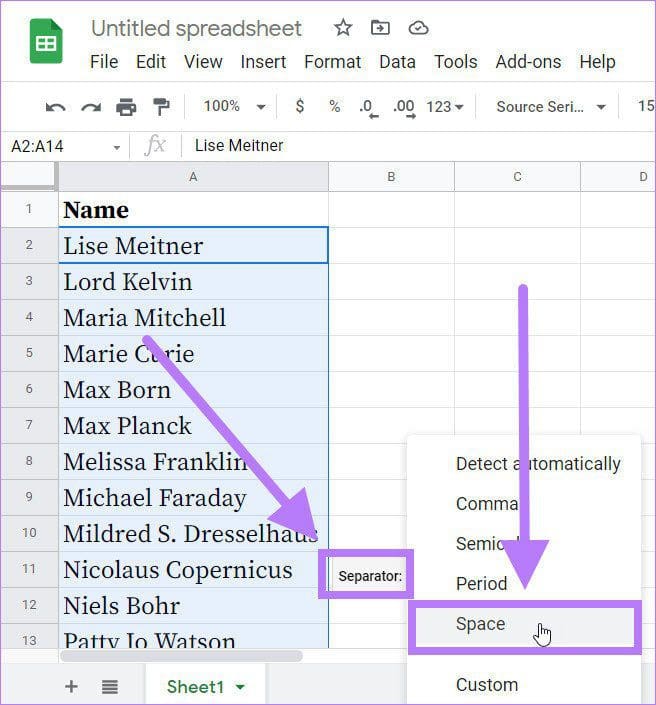Choose Detect automatically separator
The width and height of the screenshot is (656, 705).
tap(524, 464)
